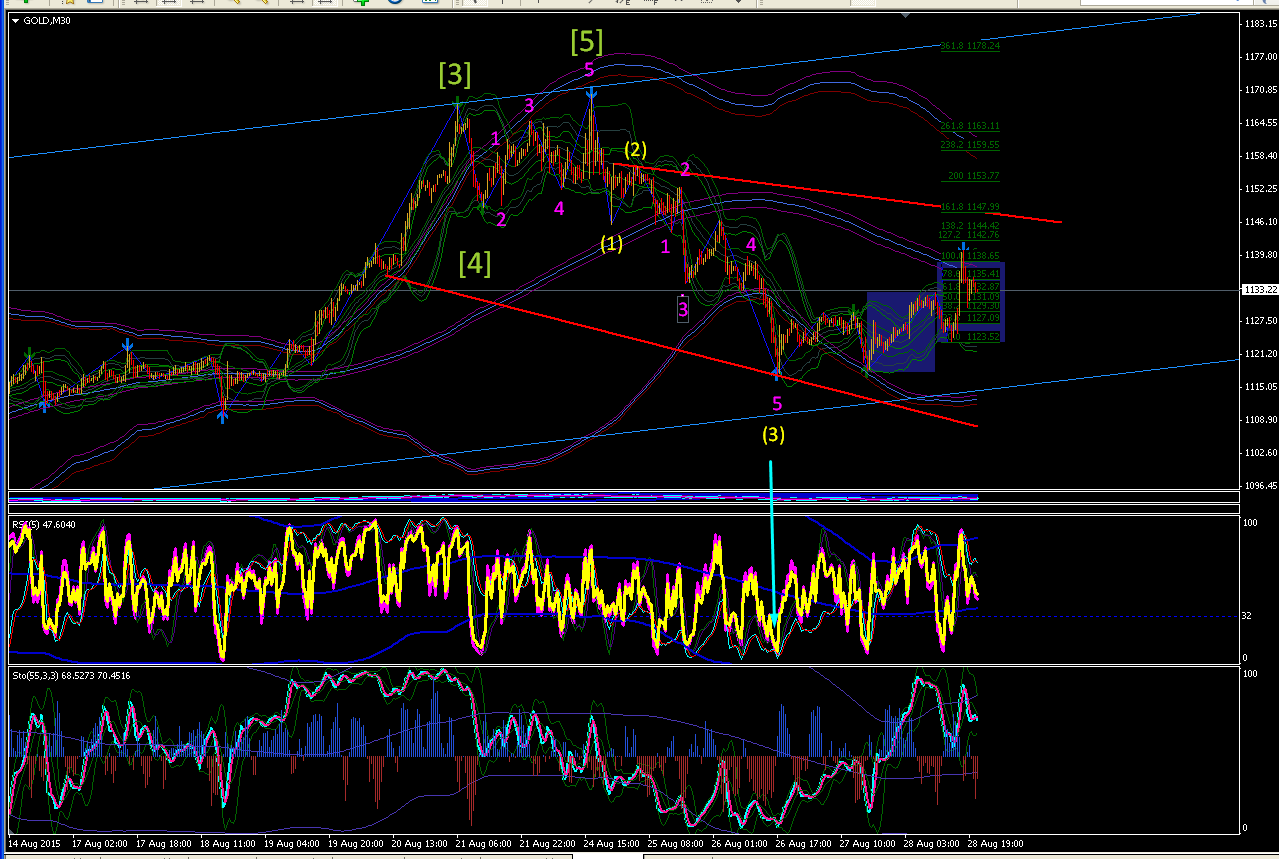
Task: Select the green marker at the wave [3] peak
Action: 457,102
